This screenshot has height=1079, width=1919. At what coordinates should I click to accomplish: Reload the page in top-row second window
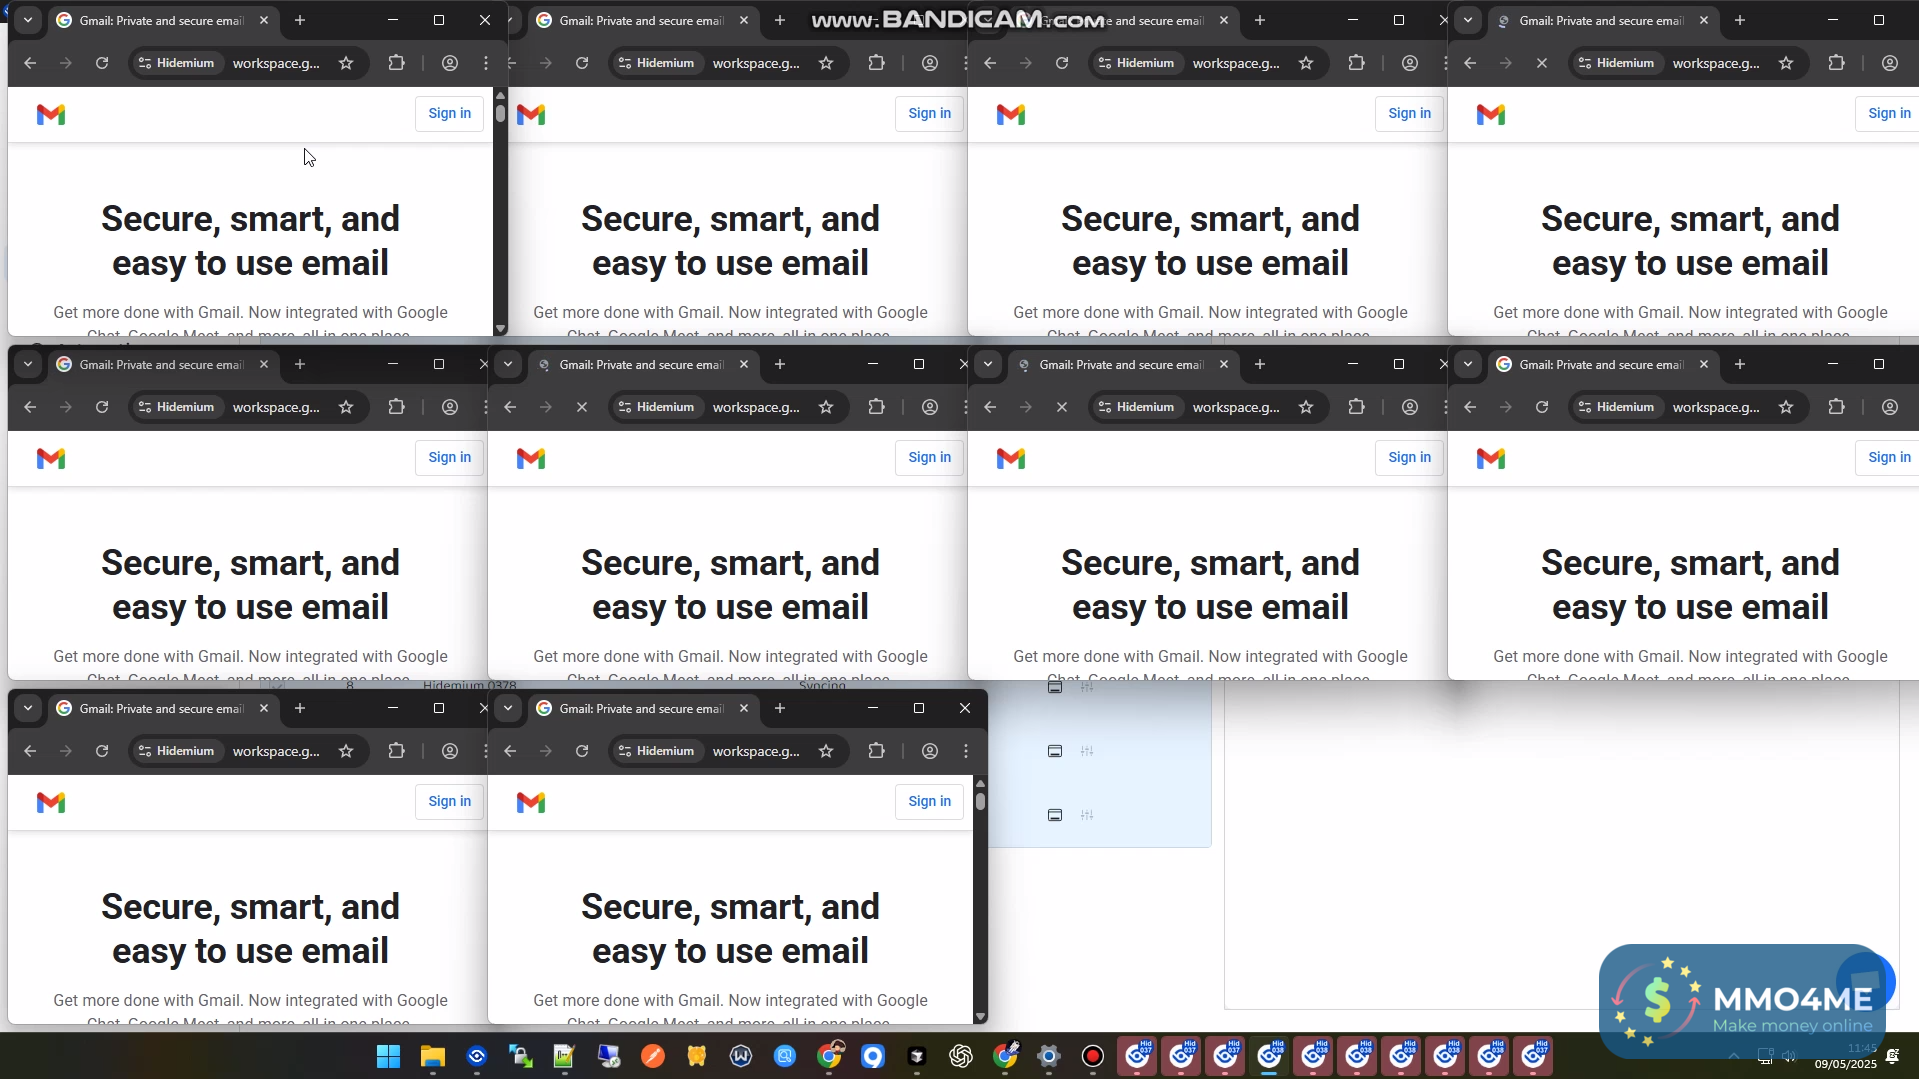tap(582, 63)
